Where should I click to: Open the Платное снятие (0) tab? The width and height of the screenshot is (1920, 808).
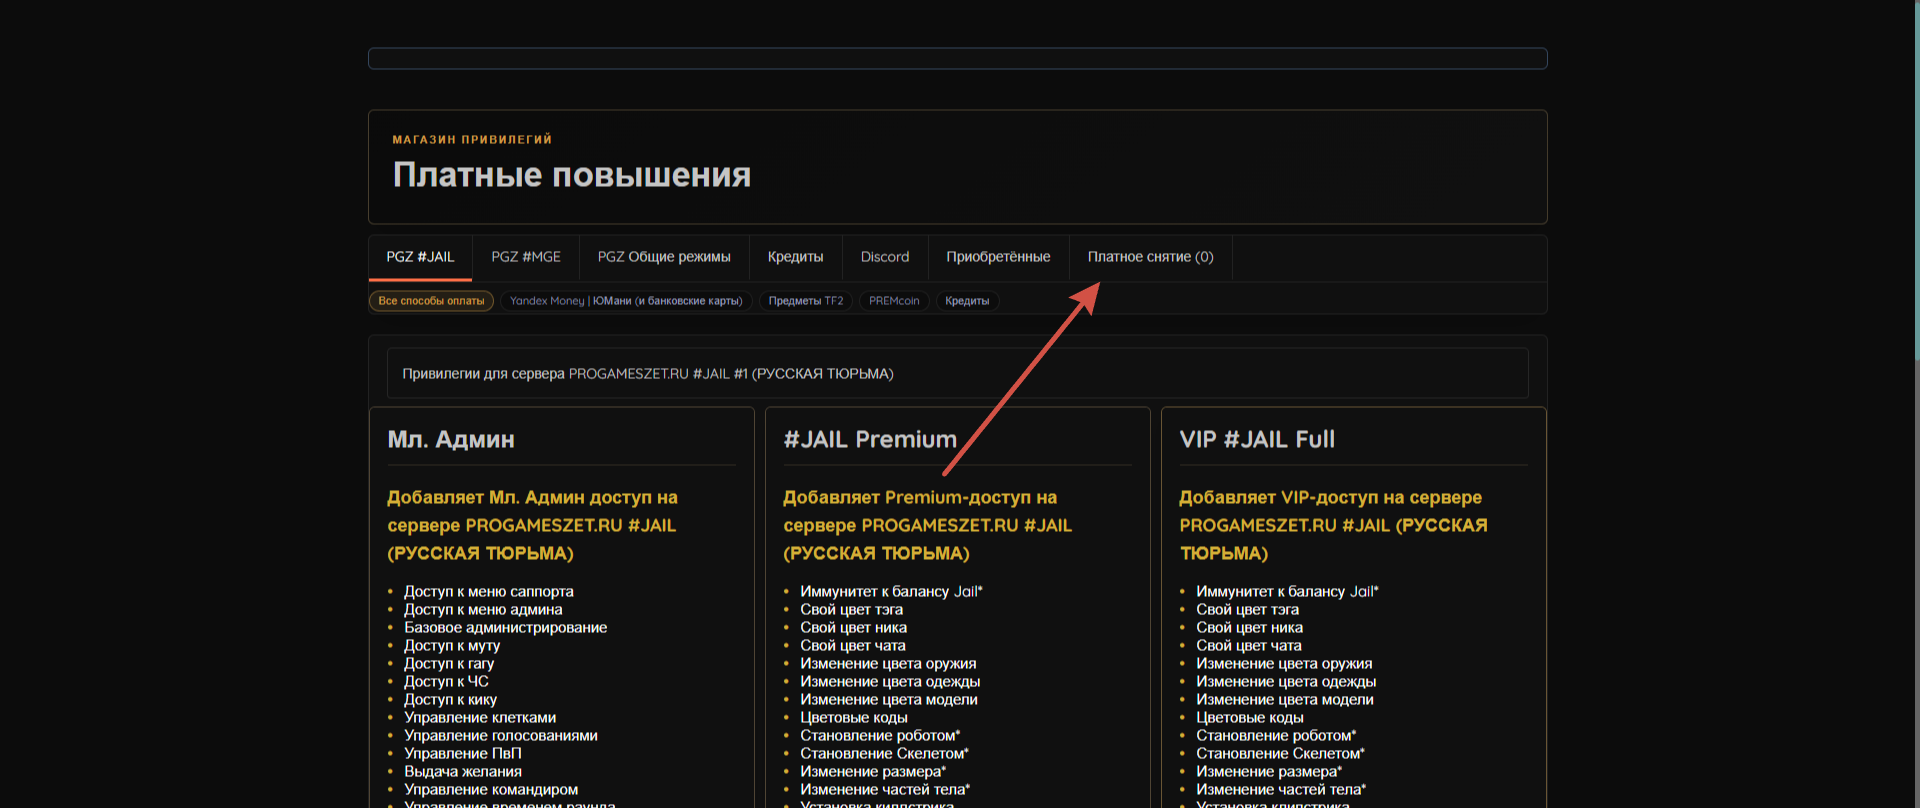coord(1150,257)
